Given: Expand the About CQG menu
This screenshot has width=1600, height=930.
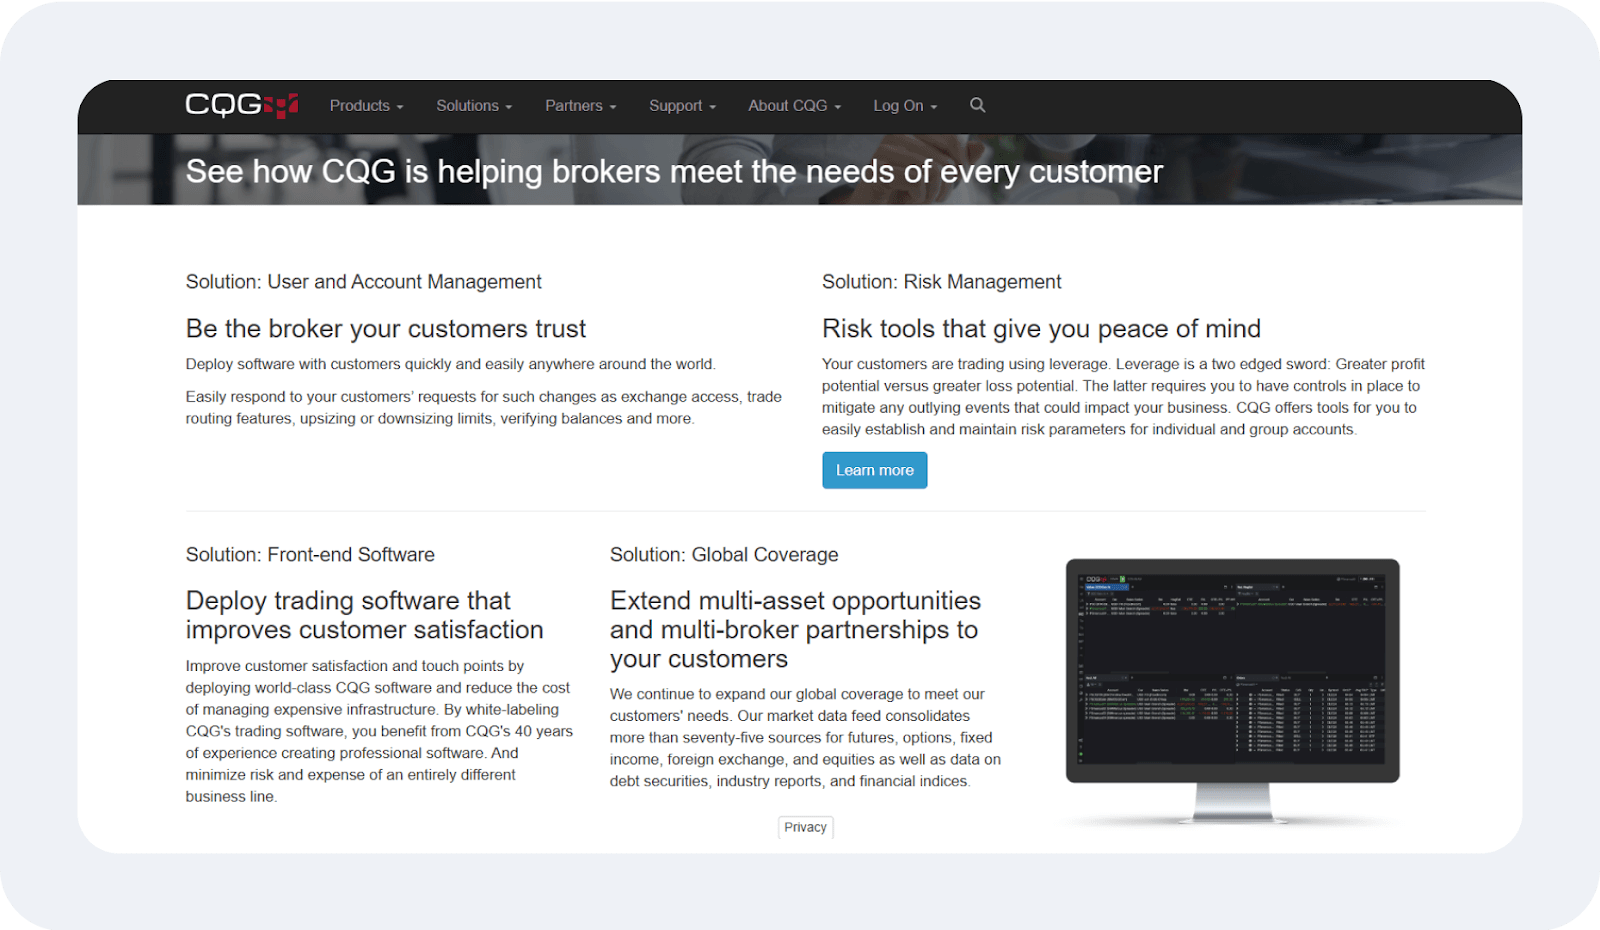Looking at the screenshot, I should (x=795, y=106).
